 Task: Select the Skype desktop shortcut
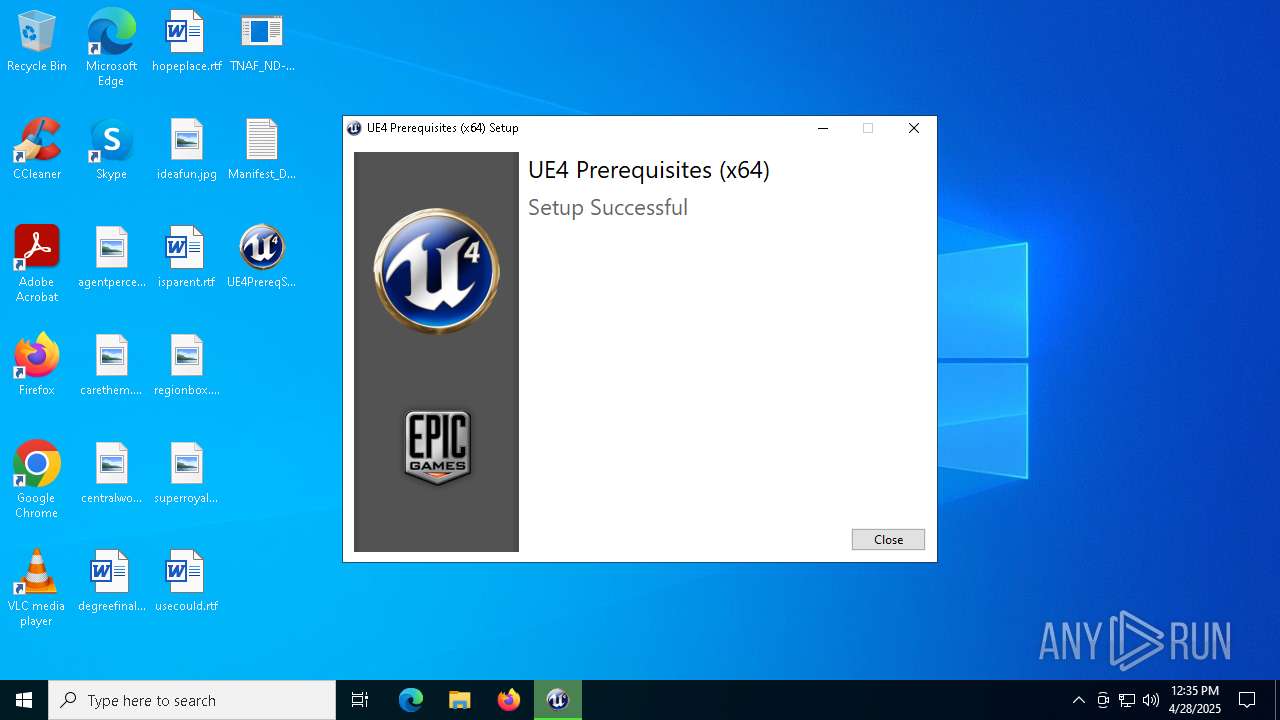111,150
